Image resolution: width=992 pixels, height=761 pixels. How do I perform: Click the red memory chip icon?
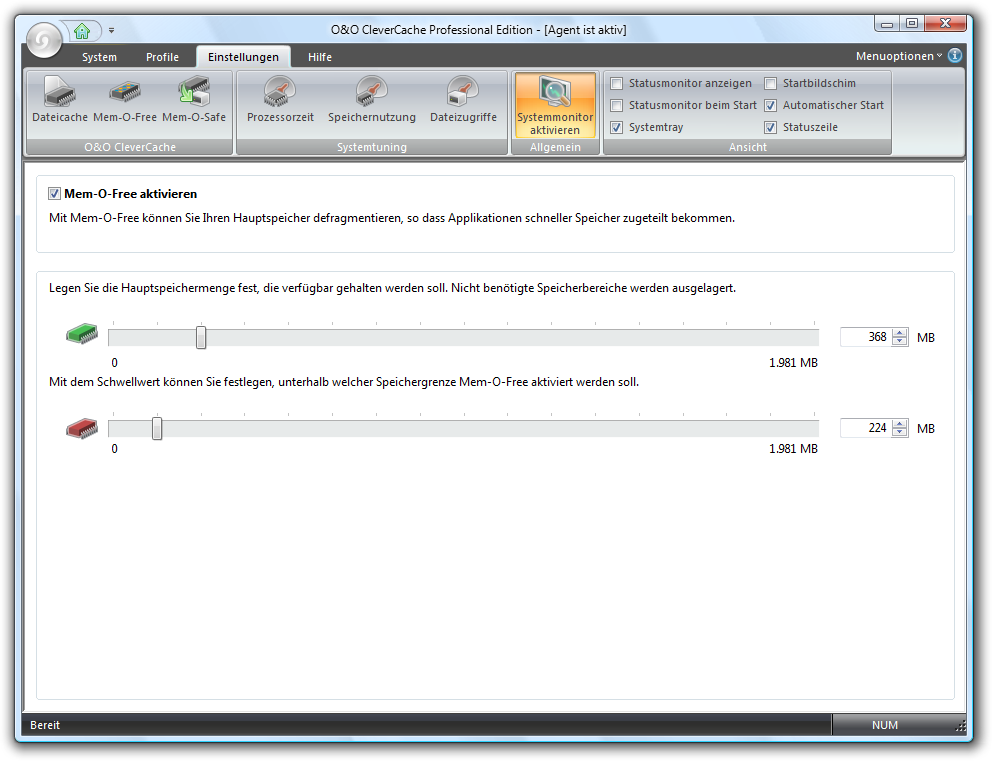click(82, 429)
